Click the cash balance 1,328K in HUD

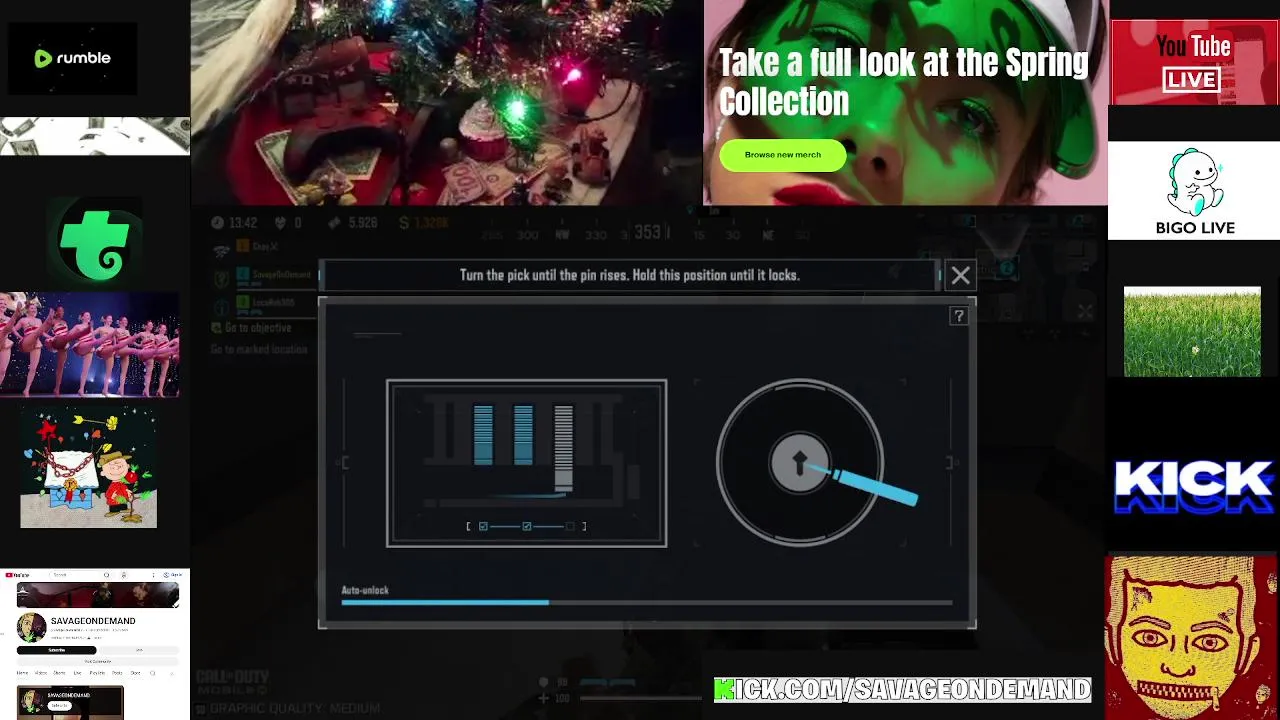(x=424, y=222)
